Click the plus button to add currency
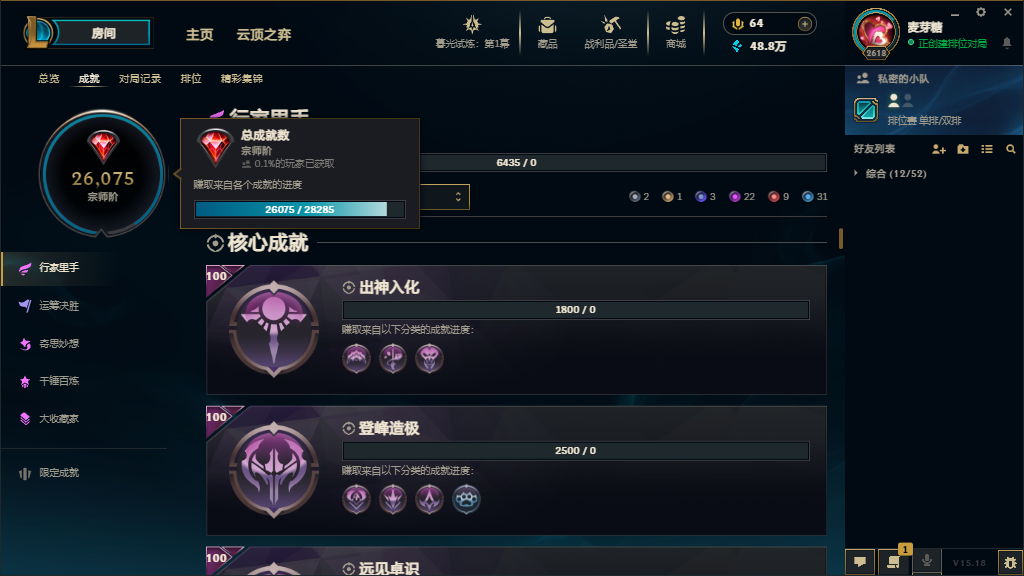This screenshot has width=1024, height=576. pyautogui.click(x=805, y=24)
